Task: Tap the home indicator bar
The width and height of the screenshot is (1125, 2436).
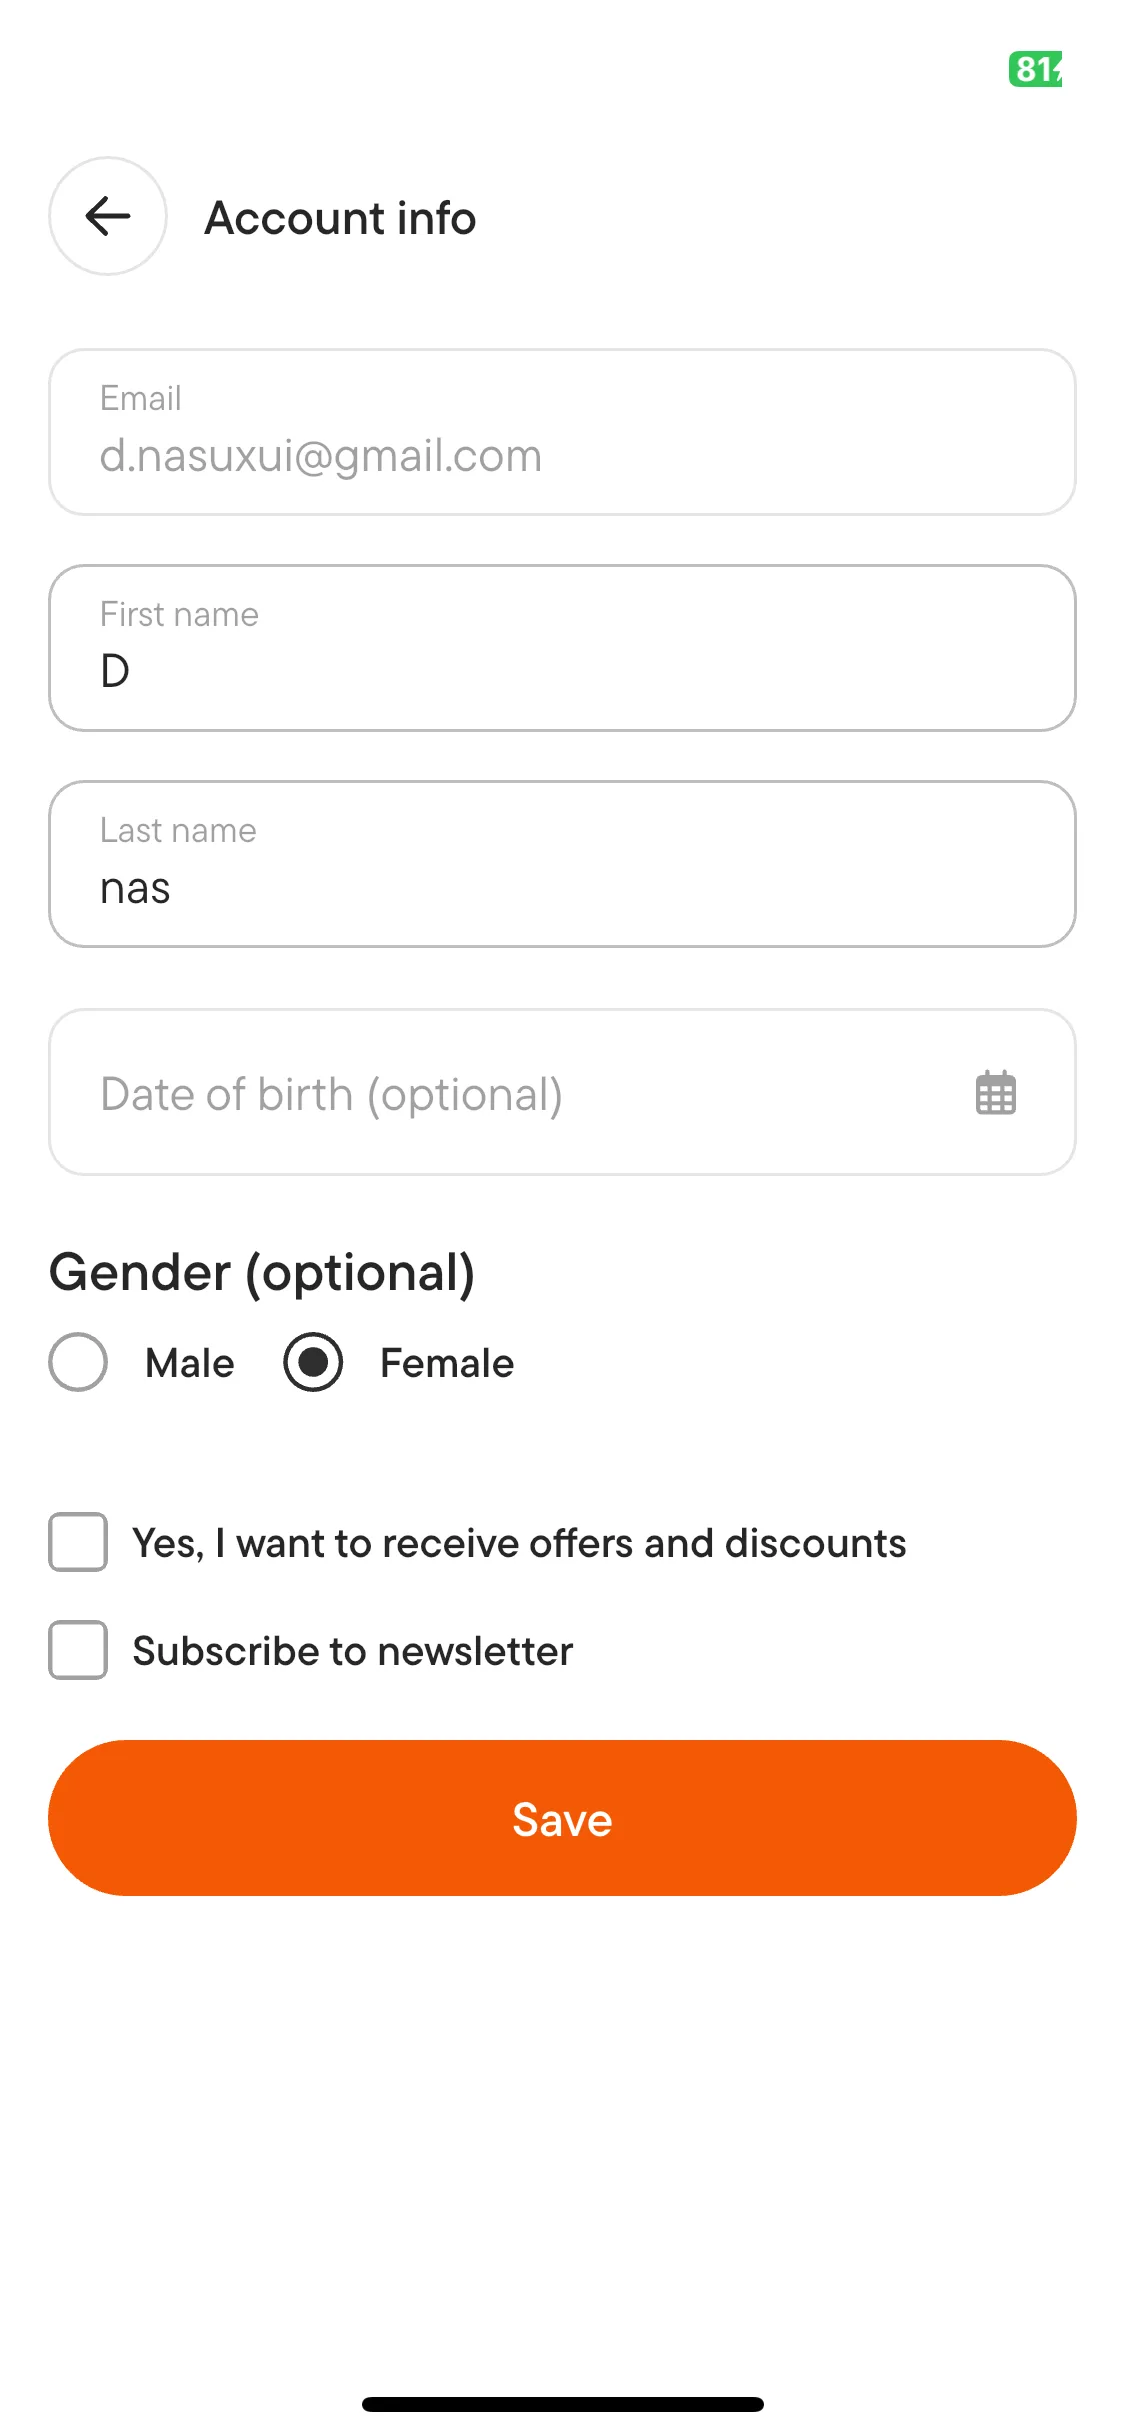Action: point(562,2404)
